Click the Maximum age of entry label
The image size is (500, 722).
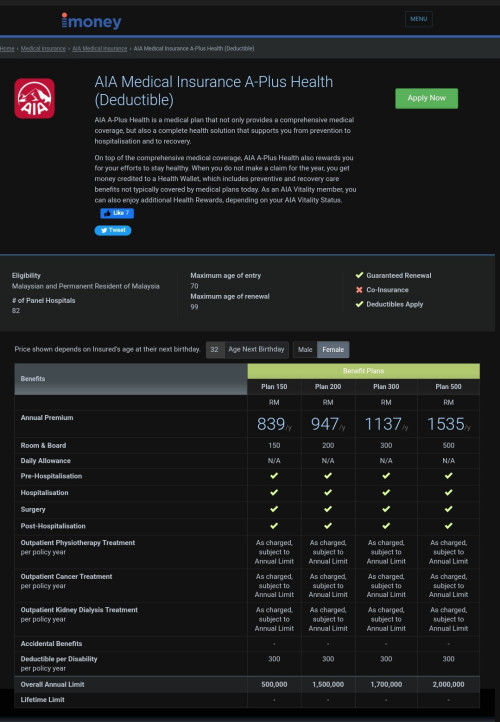coord(226,275)
